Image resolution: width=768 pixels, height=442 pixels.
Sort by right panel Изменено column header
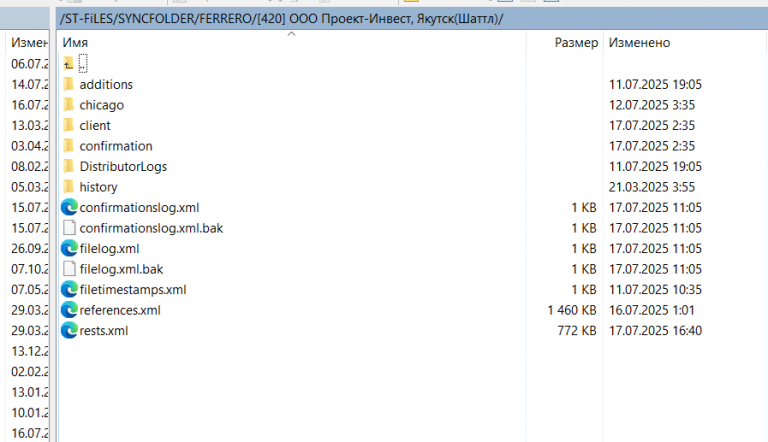639,43
